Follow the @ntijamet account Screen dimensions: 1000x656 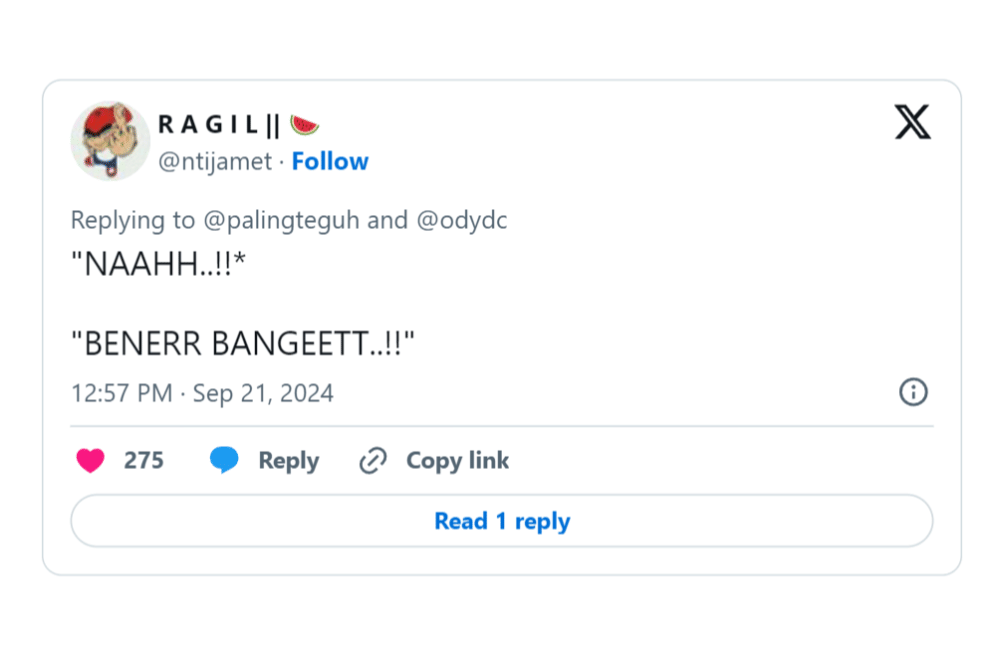coord(330,161)
